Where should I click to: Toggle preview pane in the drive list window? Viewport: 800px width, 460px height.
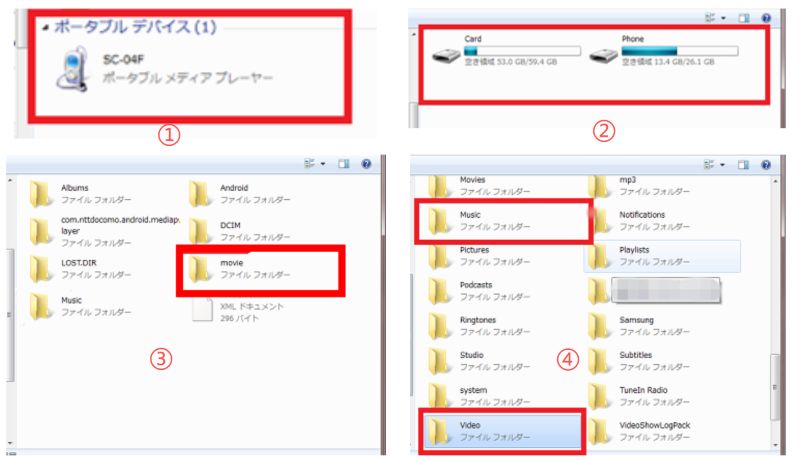coord(744,18)
